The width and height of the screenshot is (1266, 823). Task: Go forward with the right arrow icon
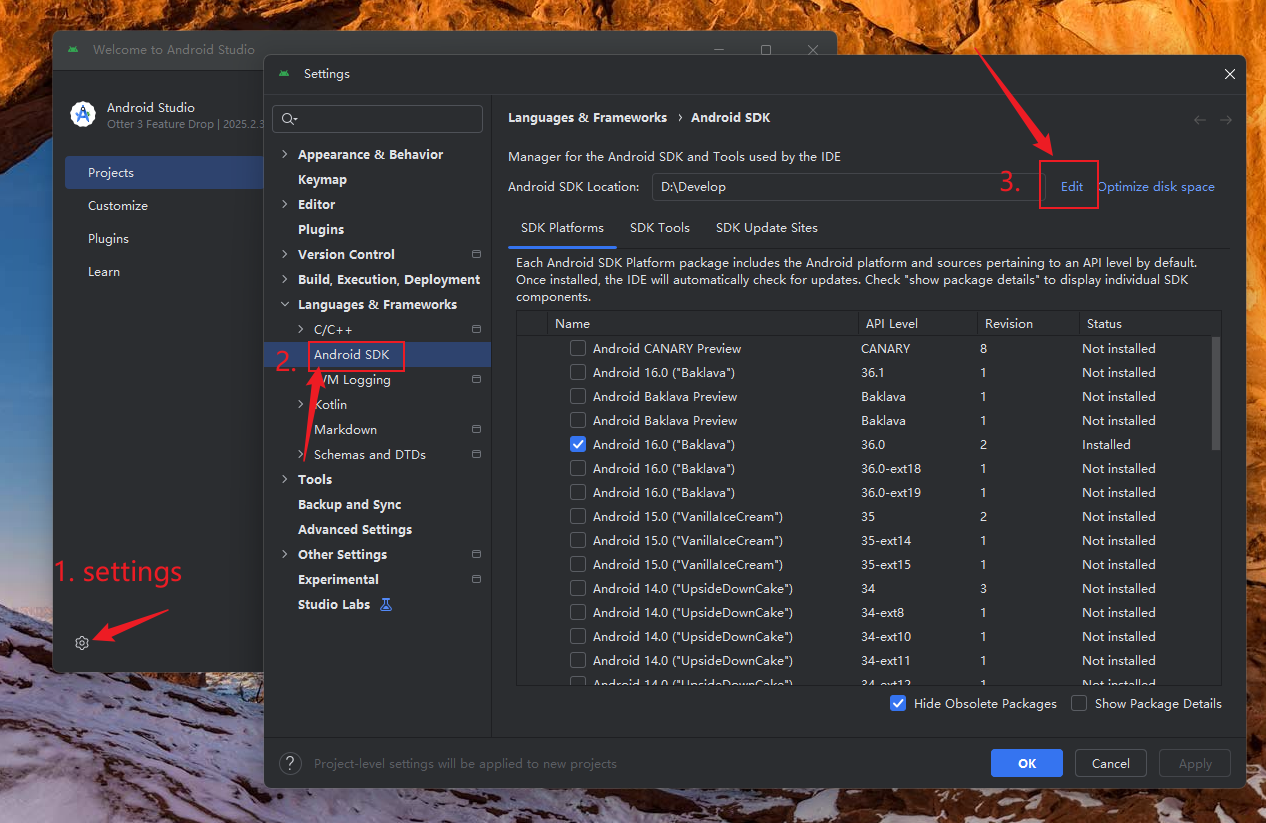point(1225,119)
